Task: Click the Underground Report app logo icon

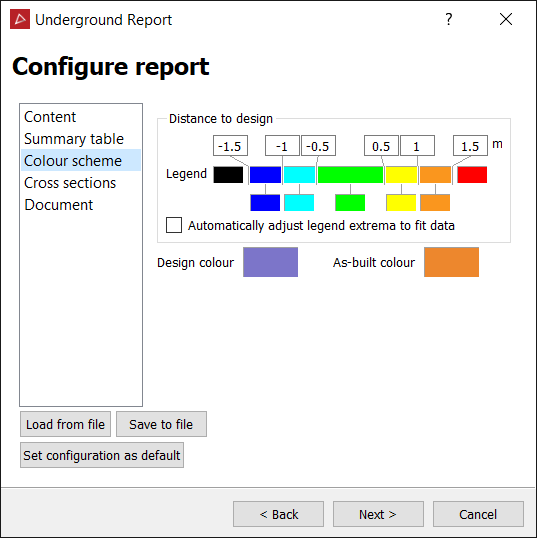Action: [x=20, y=19]
